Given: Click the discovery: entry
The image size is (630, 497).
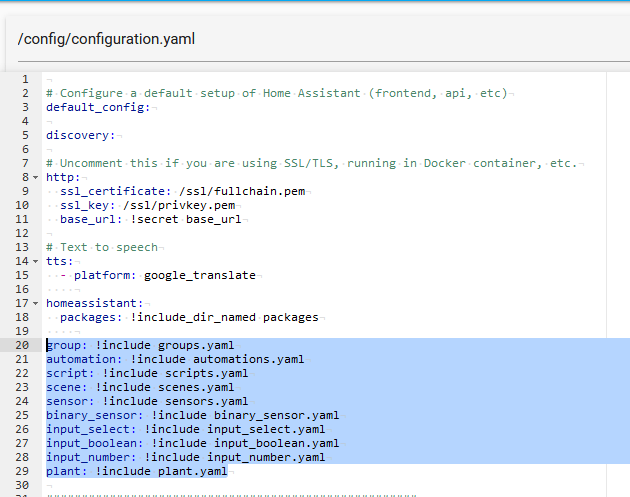Looking at the screenshot, I should click(81, 135).
